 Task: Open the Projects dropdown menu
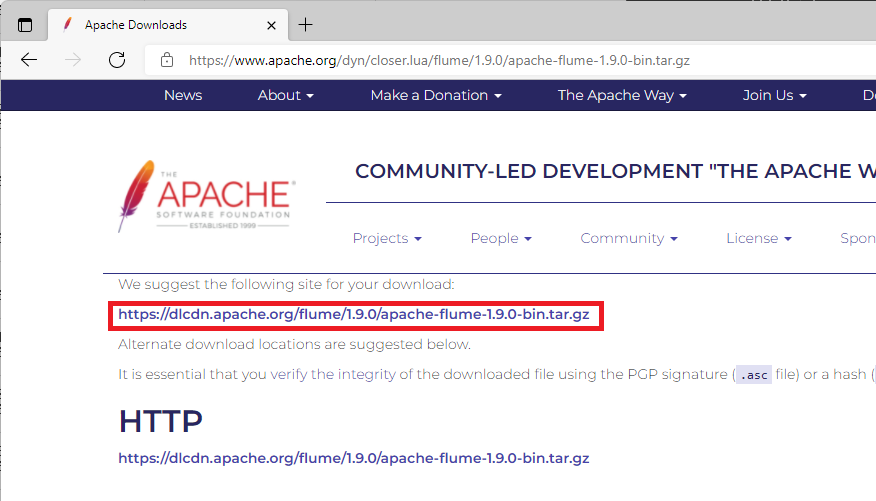(x=387, y=238)
